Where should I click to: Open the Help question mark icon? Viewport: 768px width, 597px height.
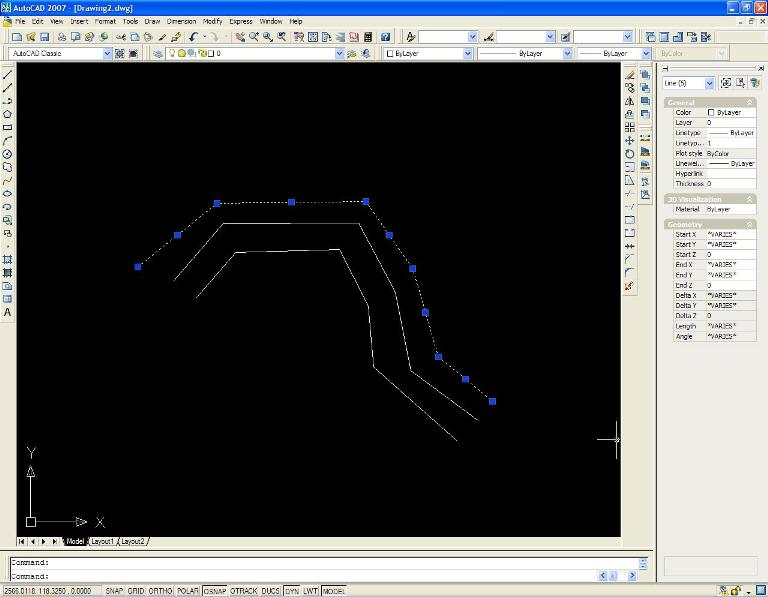tap(385, 37)
